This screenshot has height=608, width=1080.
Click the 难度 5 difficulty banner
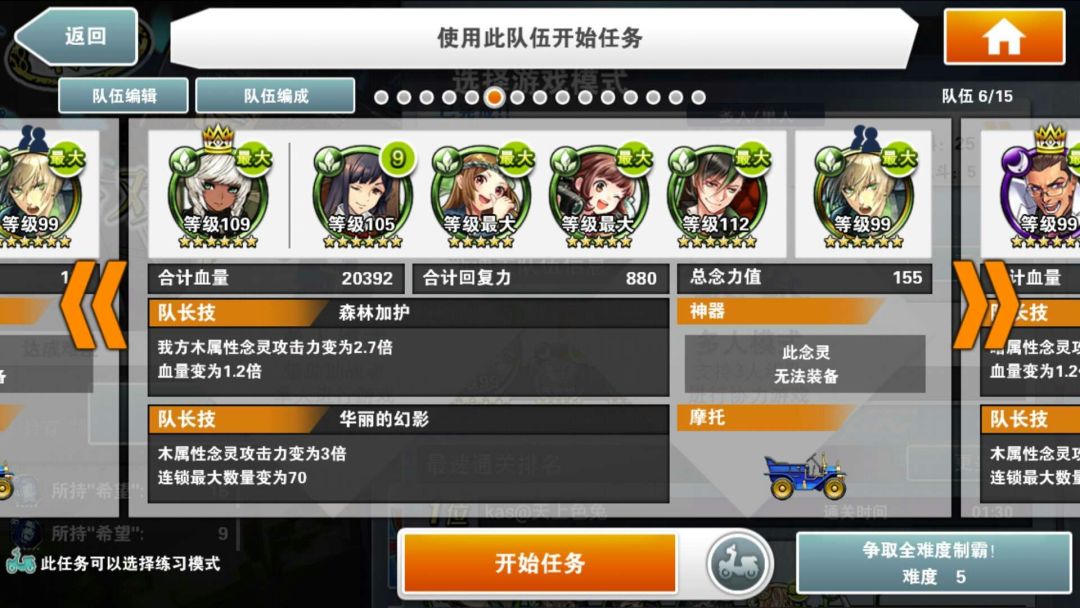(x=933, y=563)
